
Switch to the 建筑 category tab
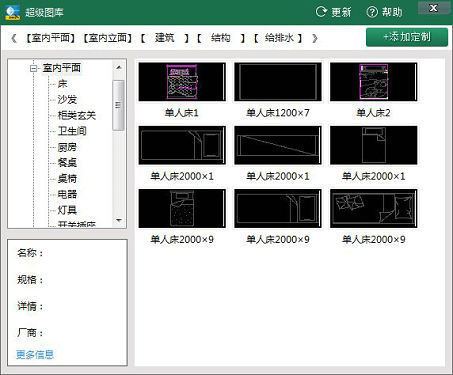click(164, 38)
